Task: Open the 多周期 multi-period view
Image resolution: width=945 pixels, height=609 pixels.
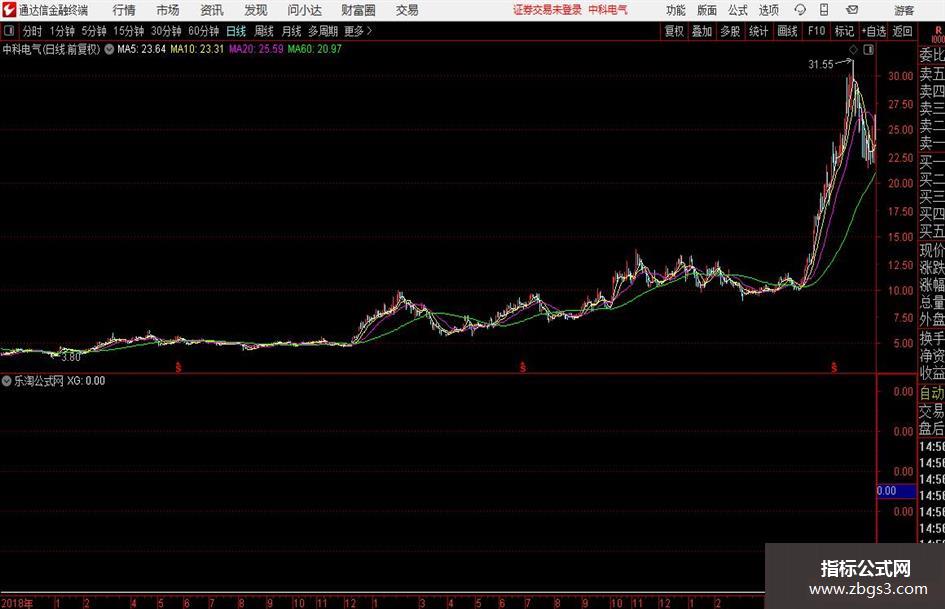Action: click(x=323, y=31)
